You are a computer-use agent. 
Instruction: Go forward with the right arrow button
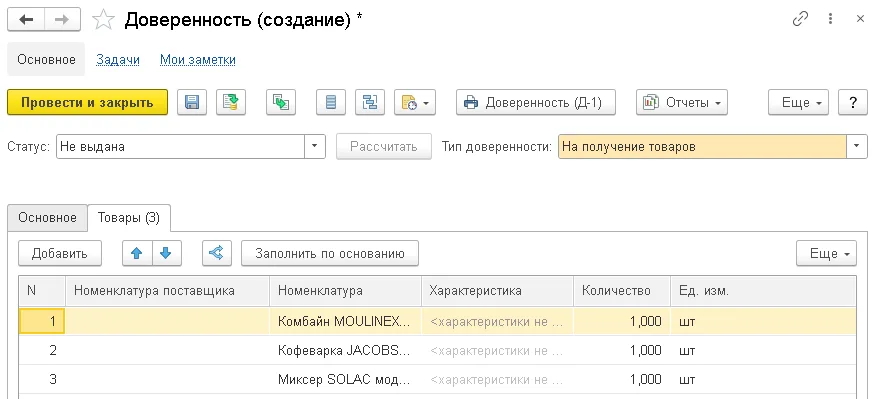62,20
